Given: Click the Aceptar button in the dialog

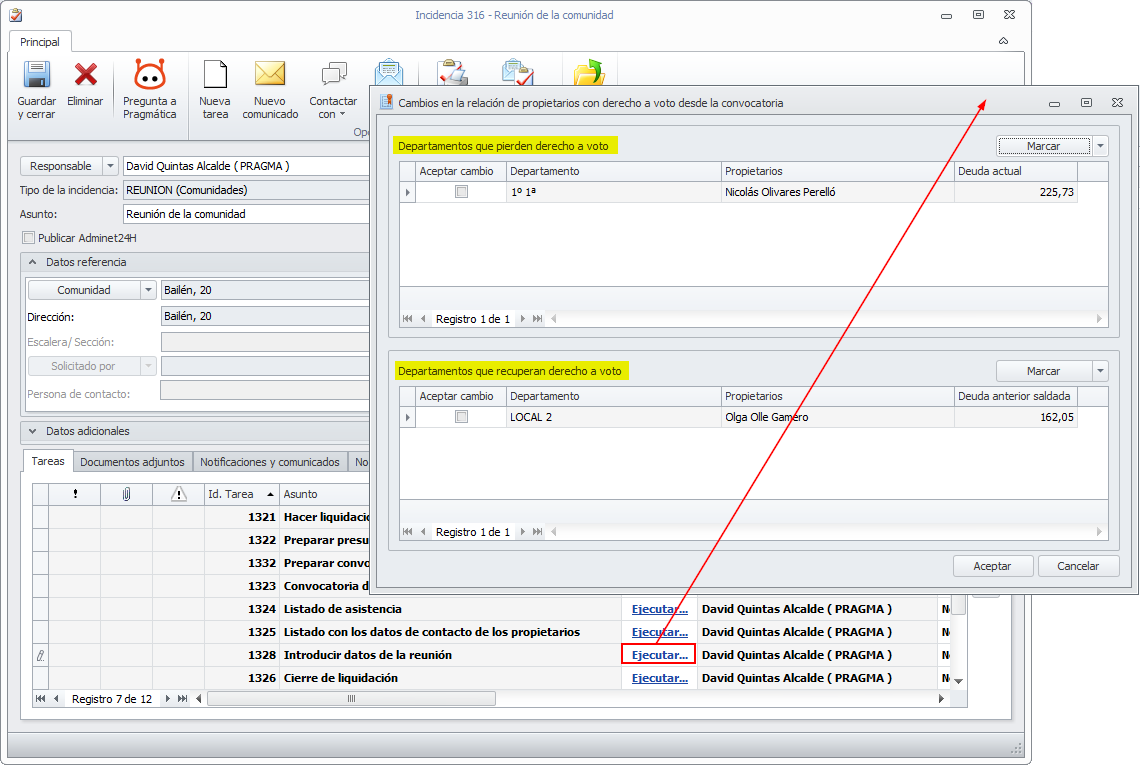Looking at the screenshot, I should tap(992, 566).
